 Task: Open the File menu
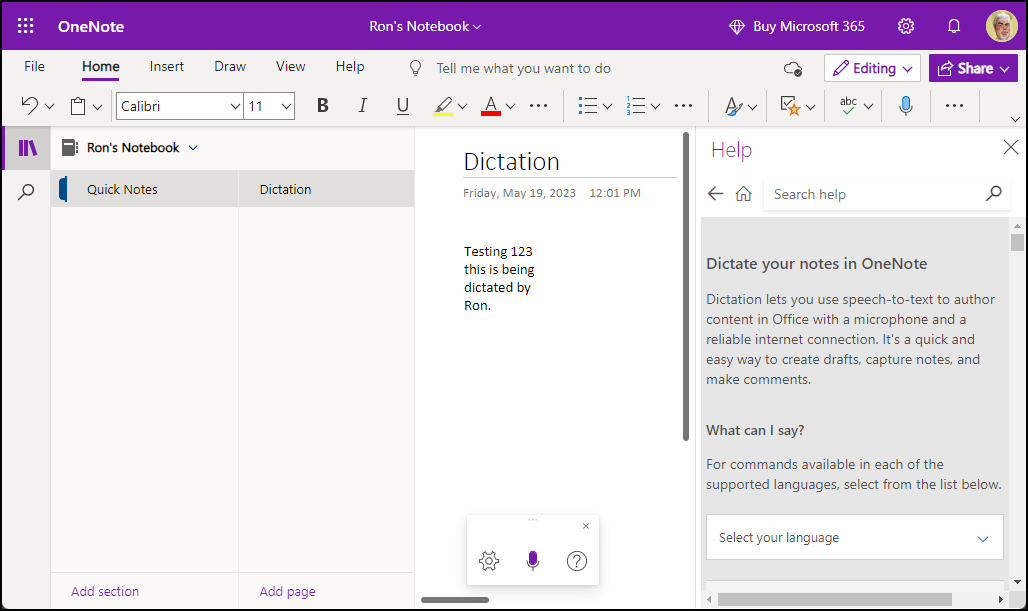pos(34,66)
